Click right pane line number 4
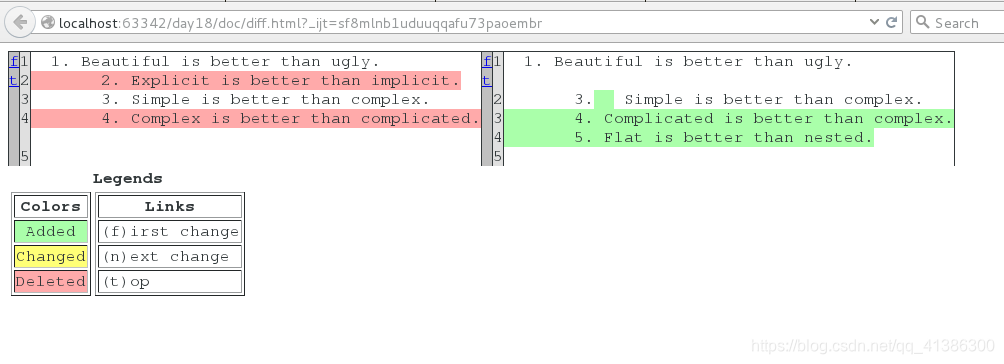1004x364 pixels. coord(498,137)
